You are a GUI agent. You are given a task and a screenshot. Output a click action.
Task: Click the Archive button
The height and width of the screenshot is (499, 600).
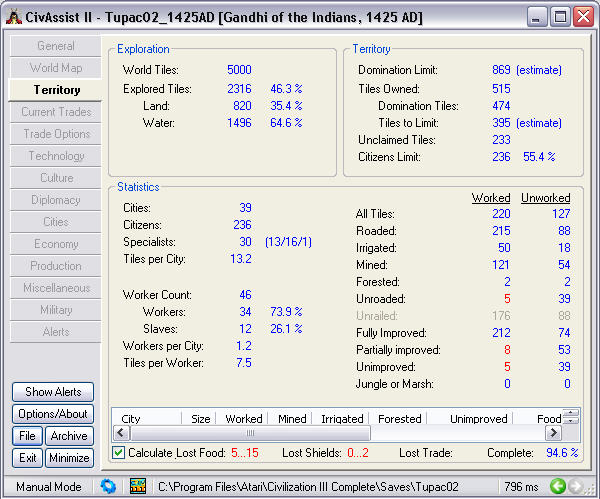click(x=69, y=436)
